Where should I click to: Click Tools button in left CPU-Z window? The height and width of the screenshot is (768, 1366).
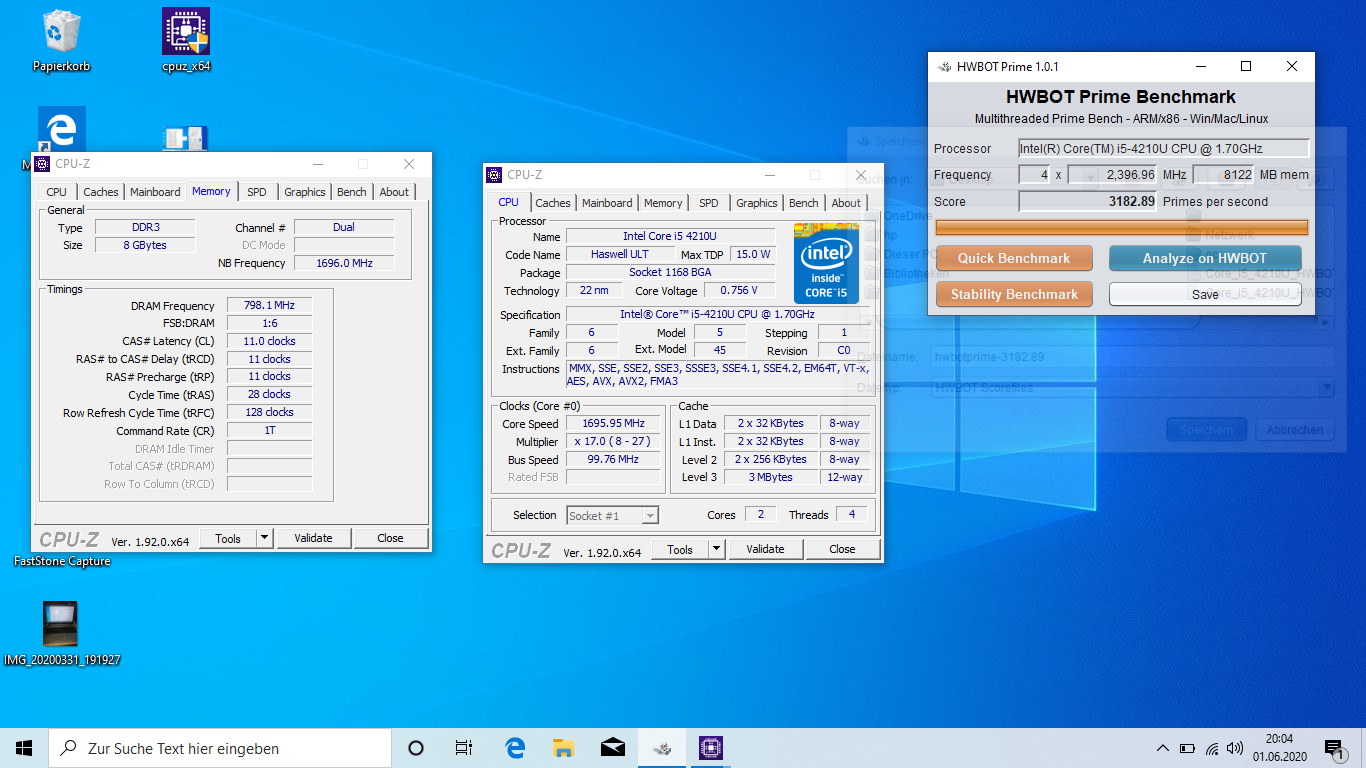[x=228, y=538]
